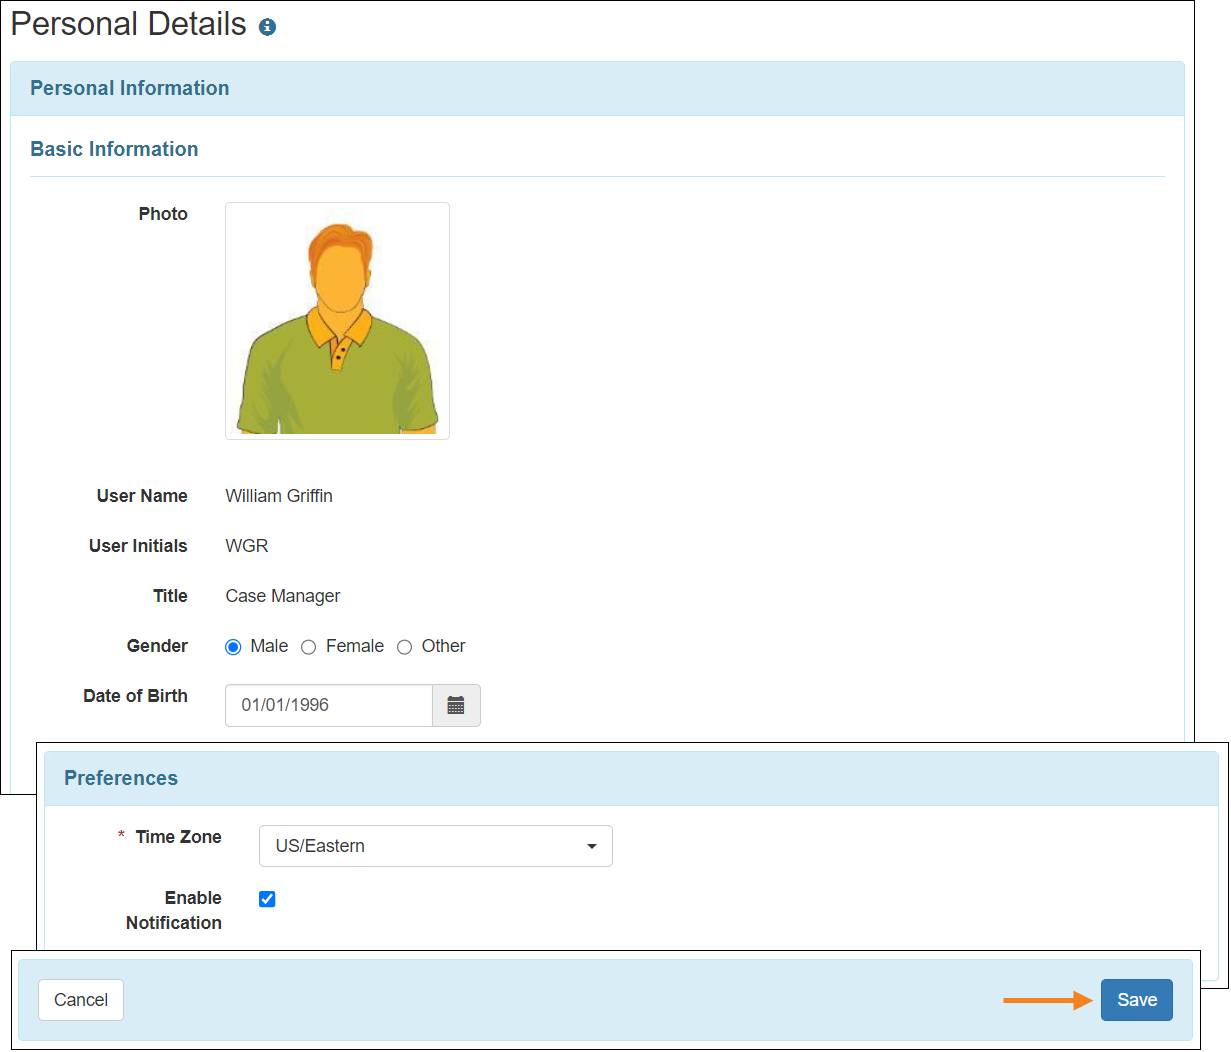Cancel editing personal details
This screenshot has height=1052, width=1231.
80,999
